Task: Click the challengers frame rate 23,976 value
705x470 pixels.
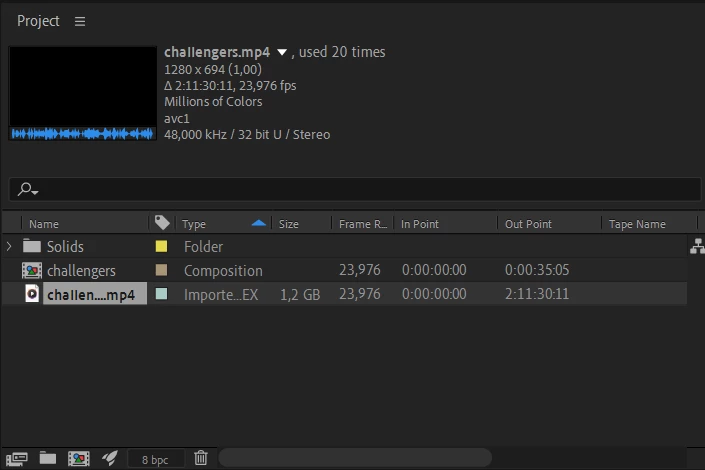Action: point(360,270)
